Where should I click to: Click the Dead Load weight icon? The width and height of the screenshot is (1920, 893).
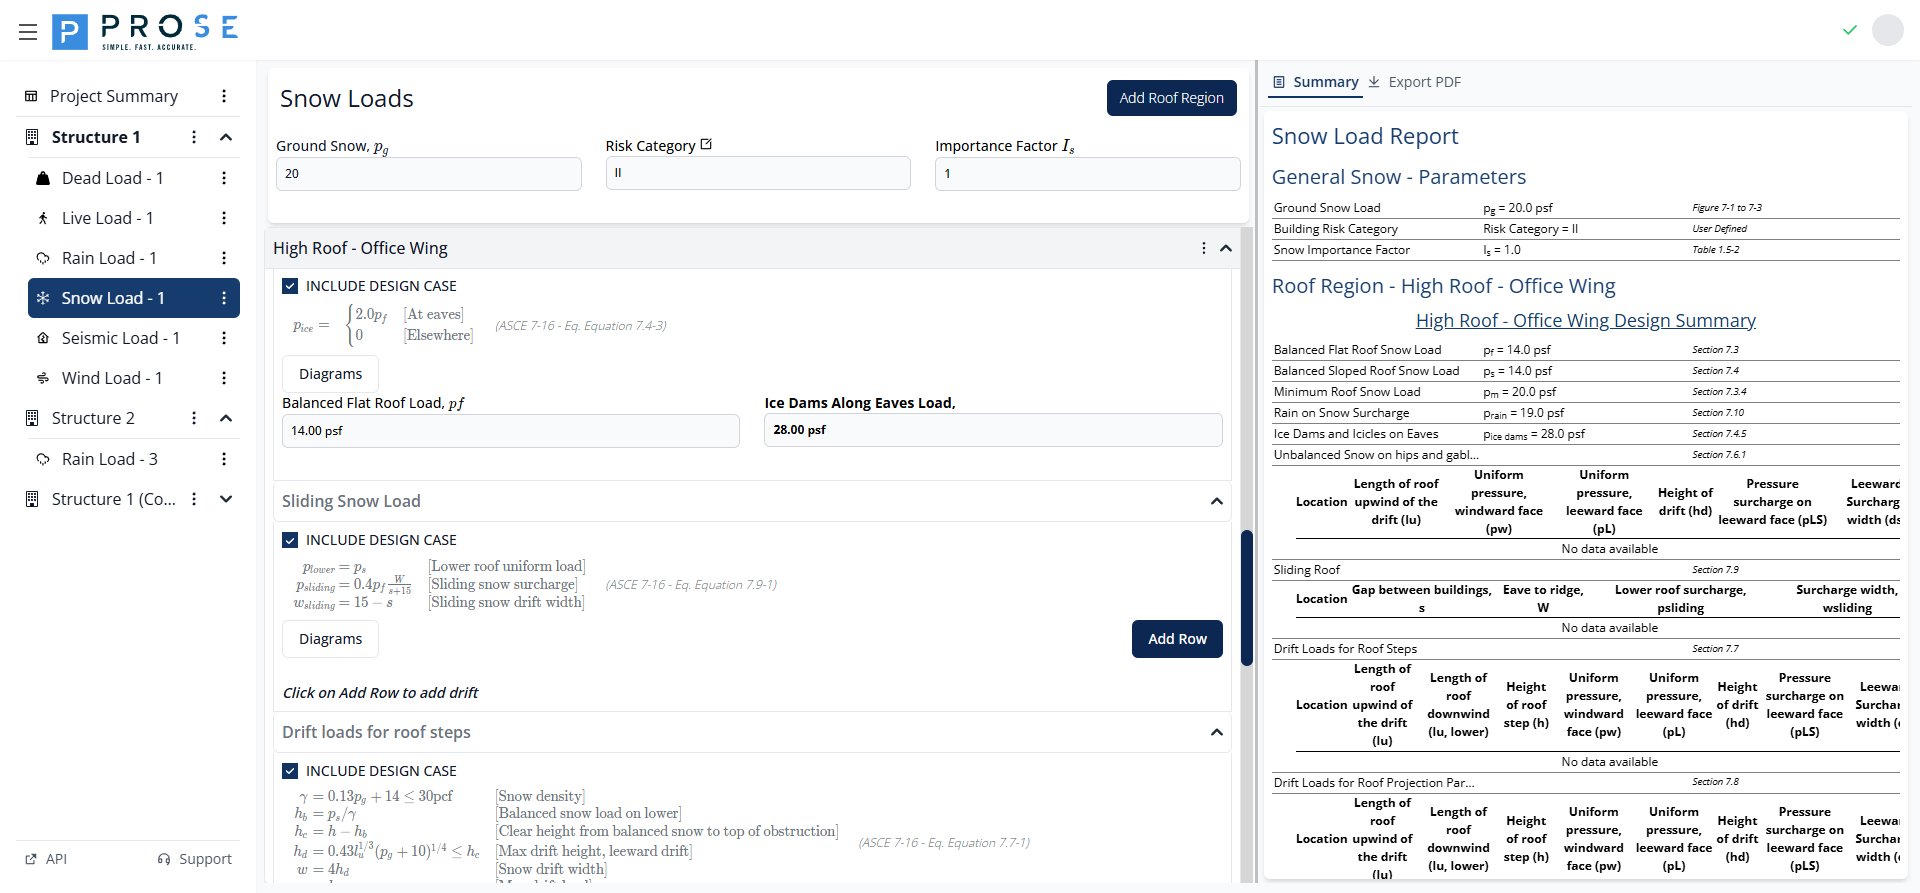43,178
